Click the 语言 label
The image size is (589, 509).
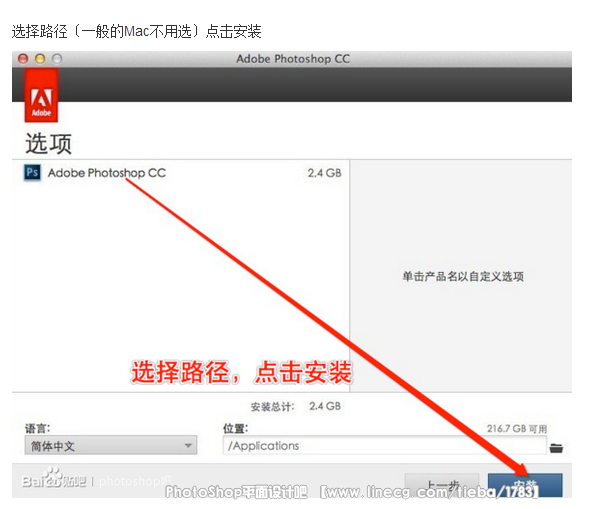point(38,428)
